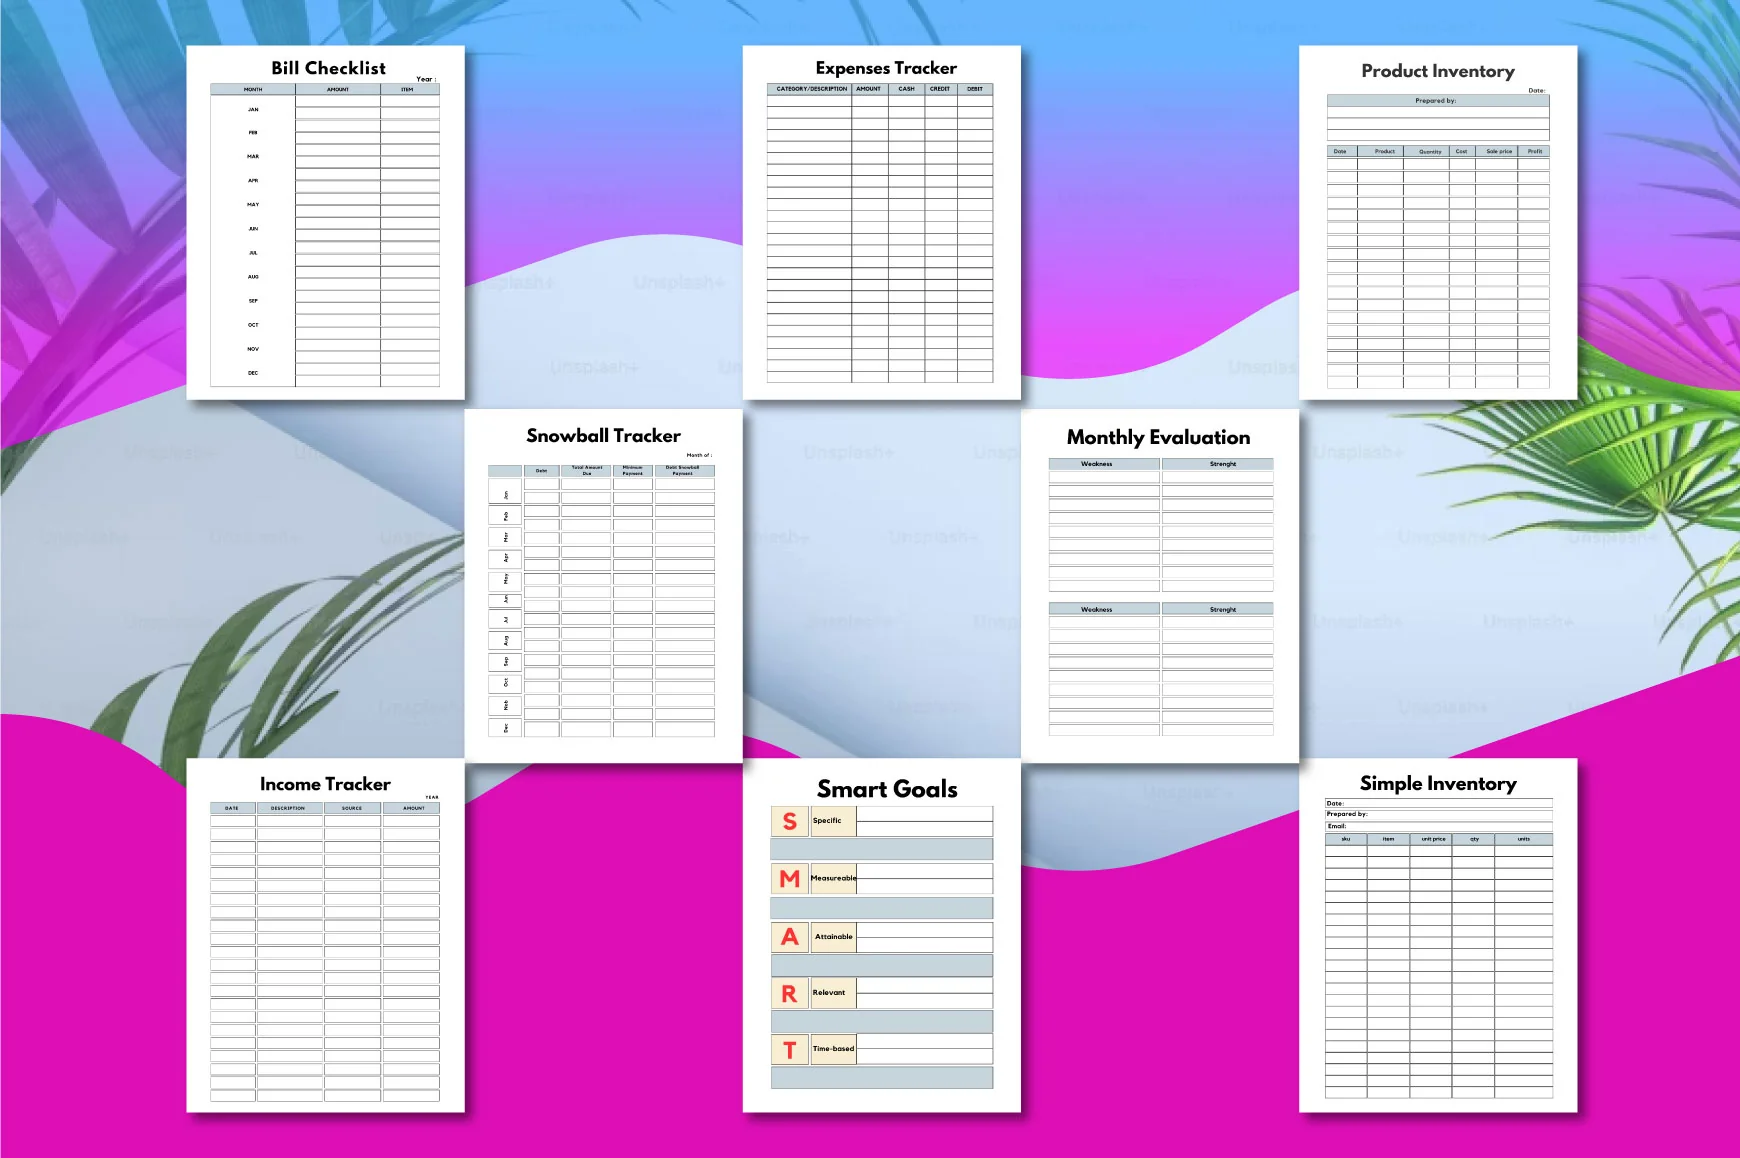Click the units column header in Simple Inventory
The height and width of the screenshot is (1158, 1740).
1524,839
